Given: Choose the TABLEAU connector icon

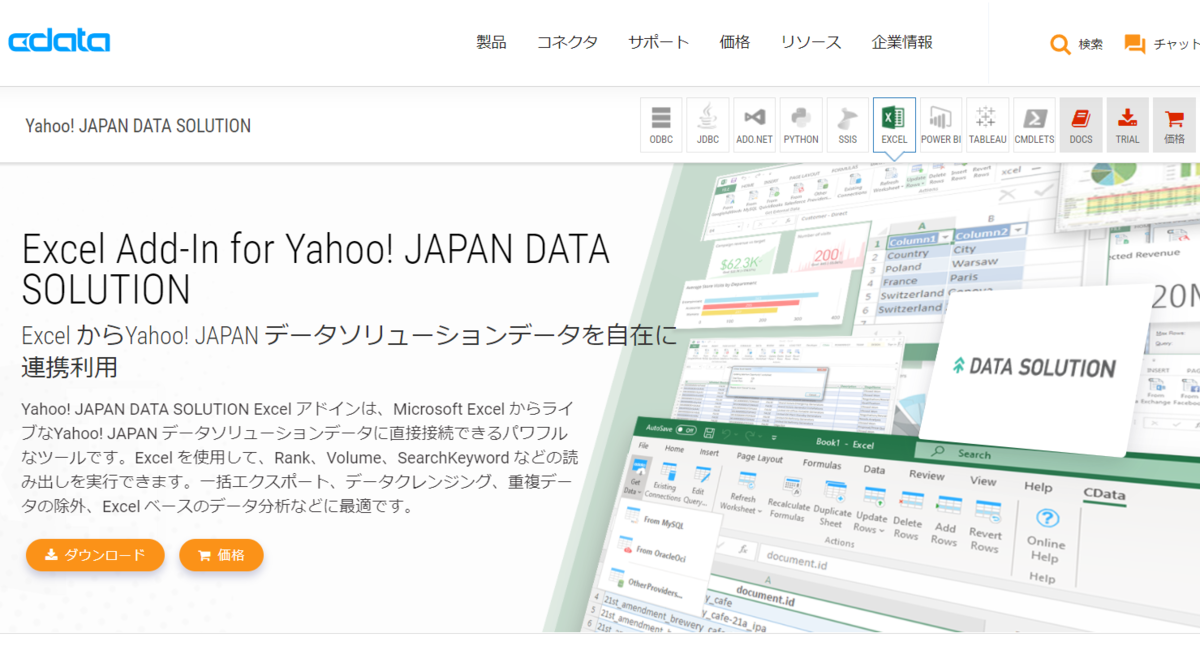Looking at the screenshot, I should pos(987,125).
